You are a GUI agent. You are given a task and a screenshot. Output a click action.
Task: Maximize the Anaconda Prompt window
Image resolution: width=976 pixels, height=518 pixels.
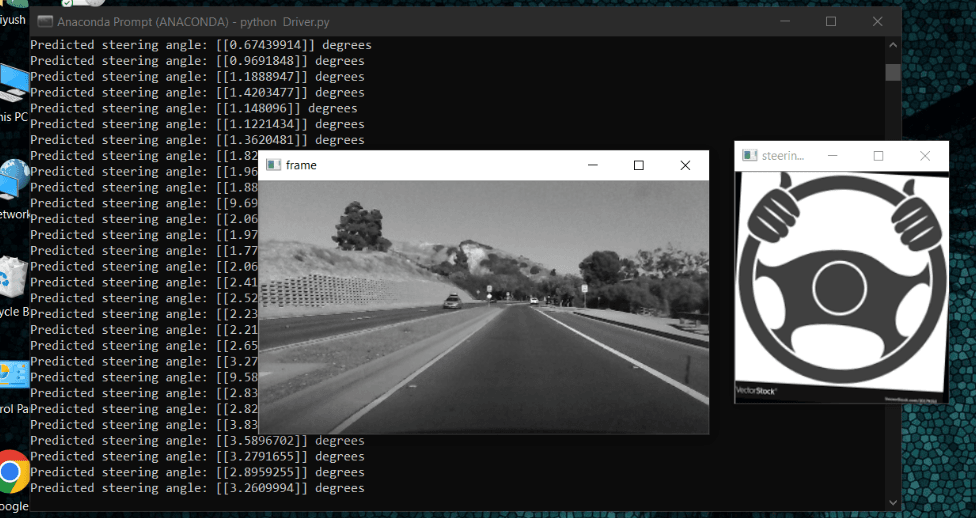[830, 21]
